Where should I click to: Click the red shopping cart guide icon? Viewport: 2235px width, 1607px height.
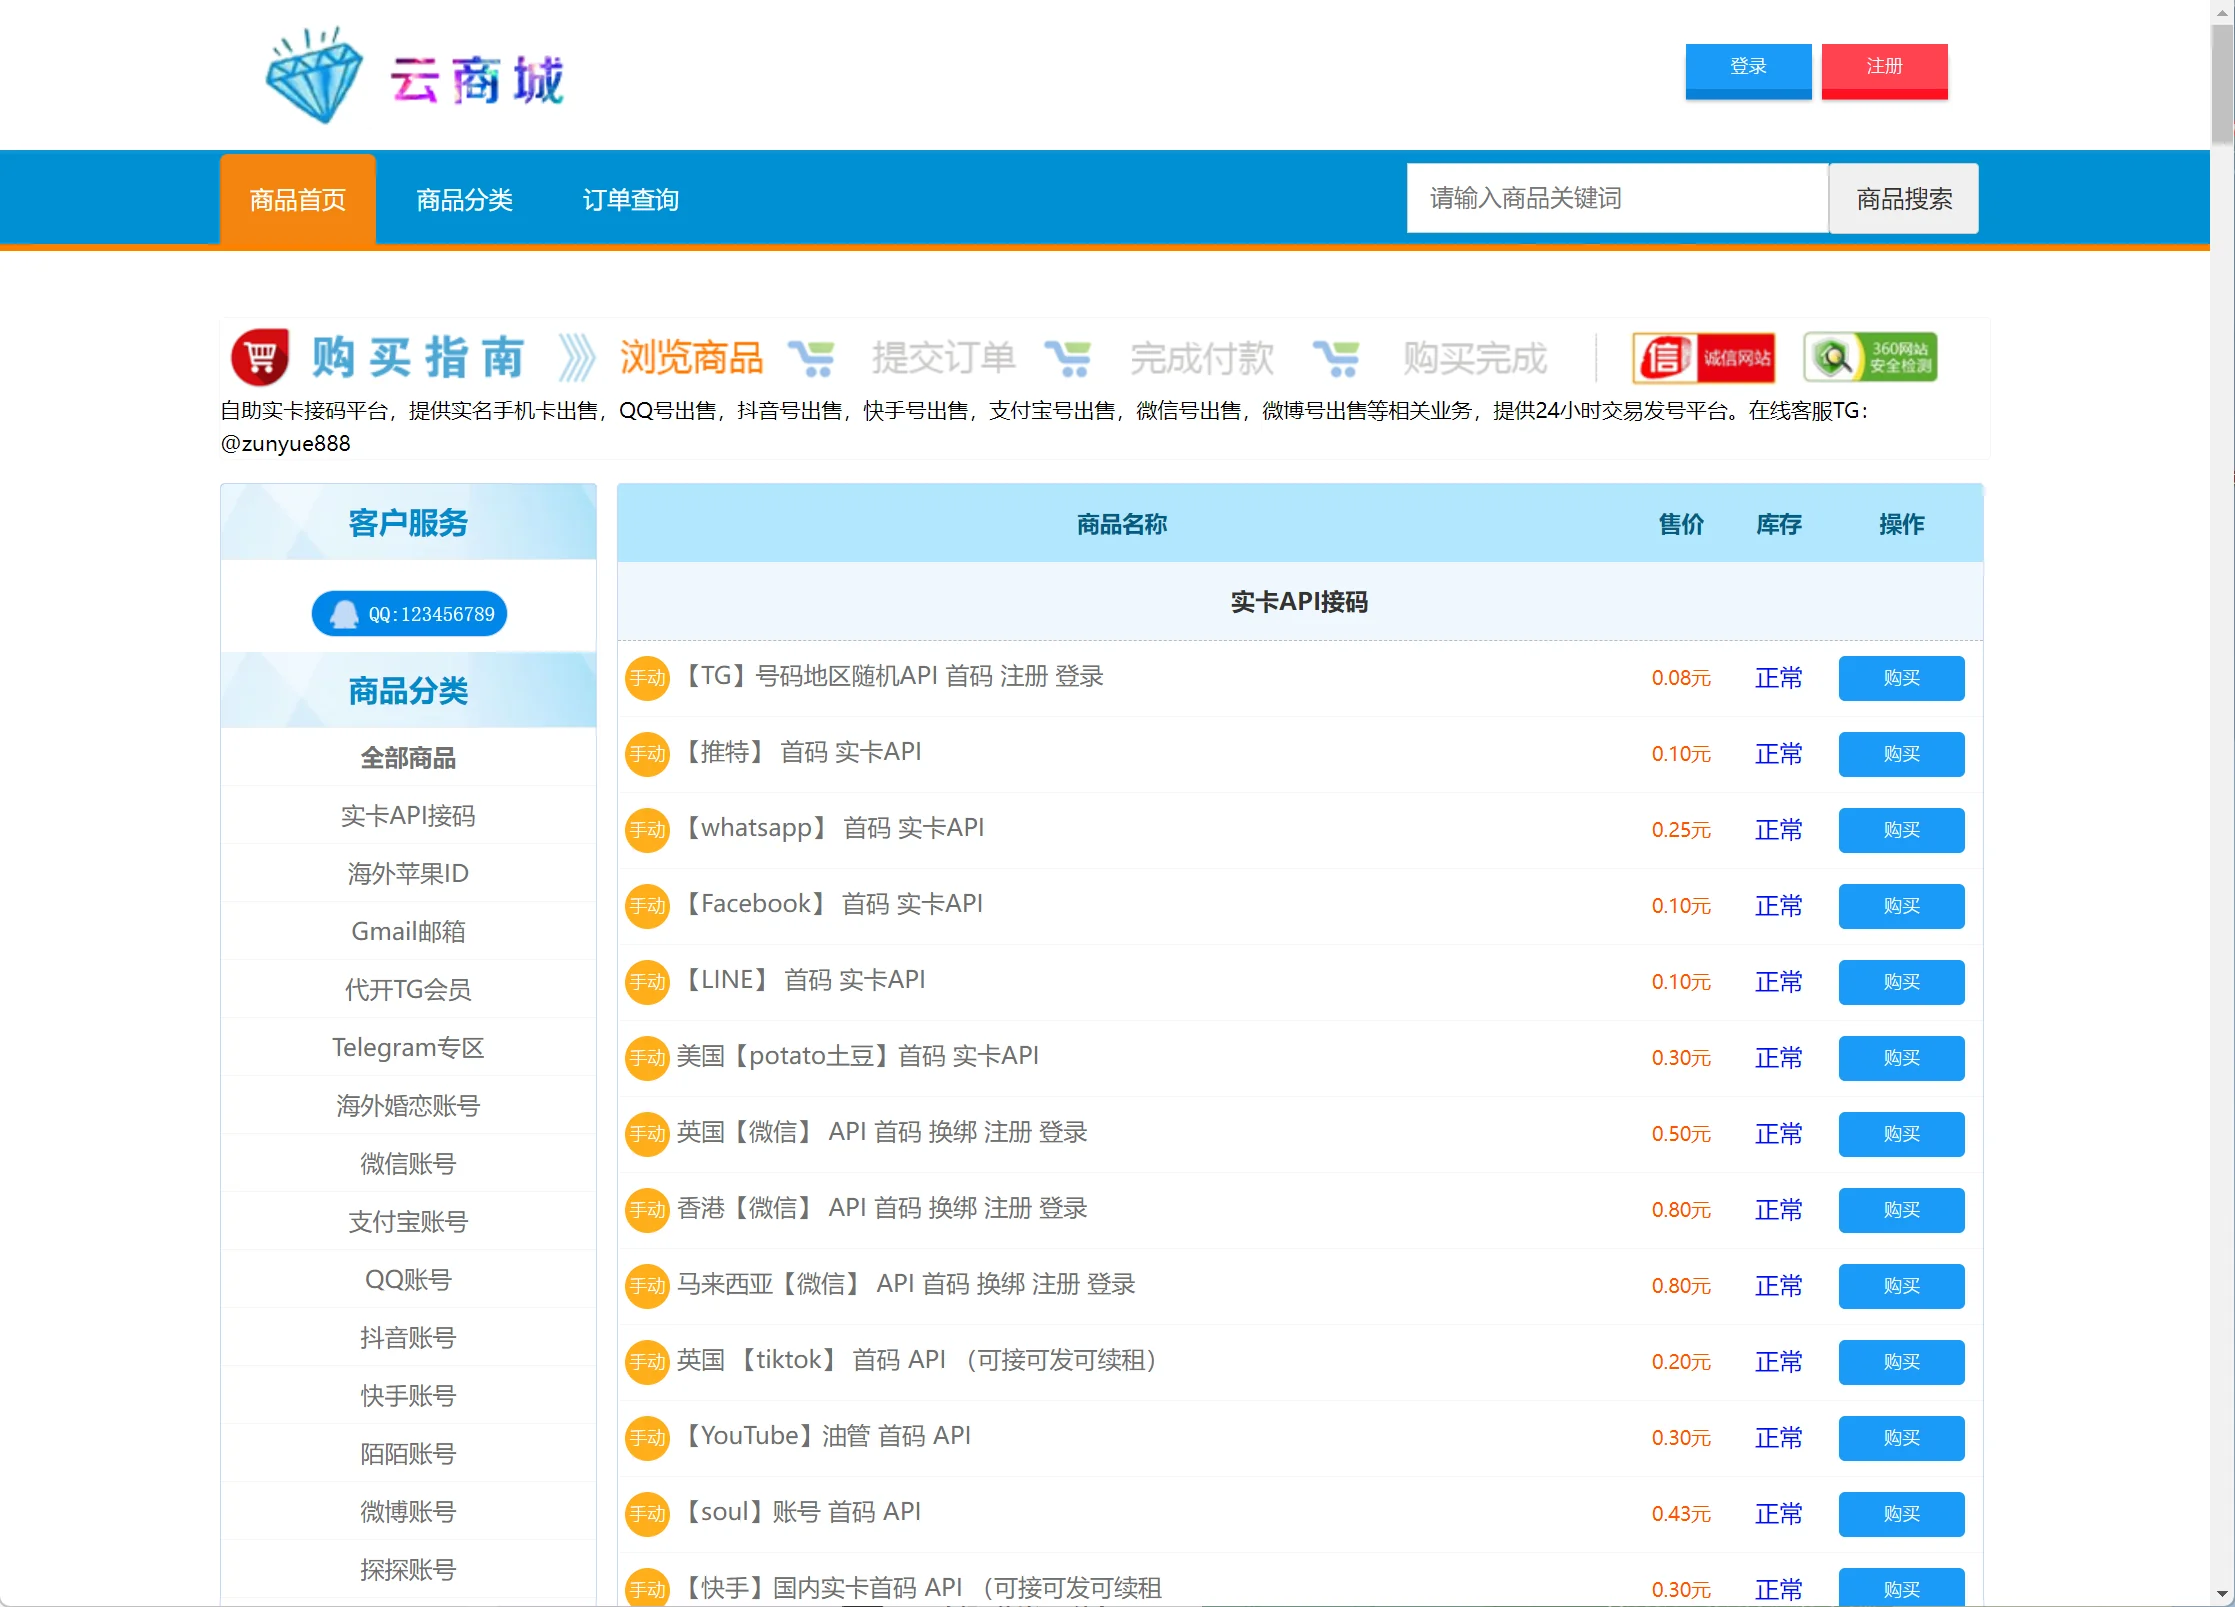[x=260, y=357]
